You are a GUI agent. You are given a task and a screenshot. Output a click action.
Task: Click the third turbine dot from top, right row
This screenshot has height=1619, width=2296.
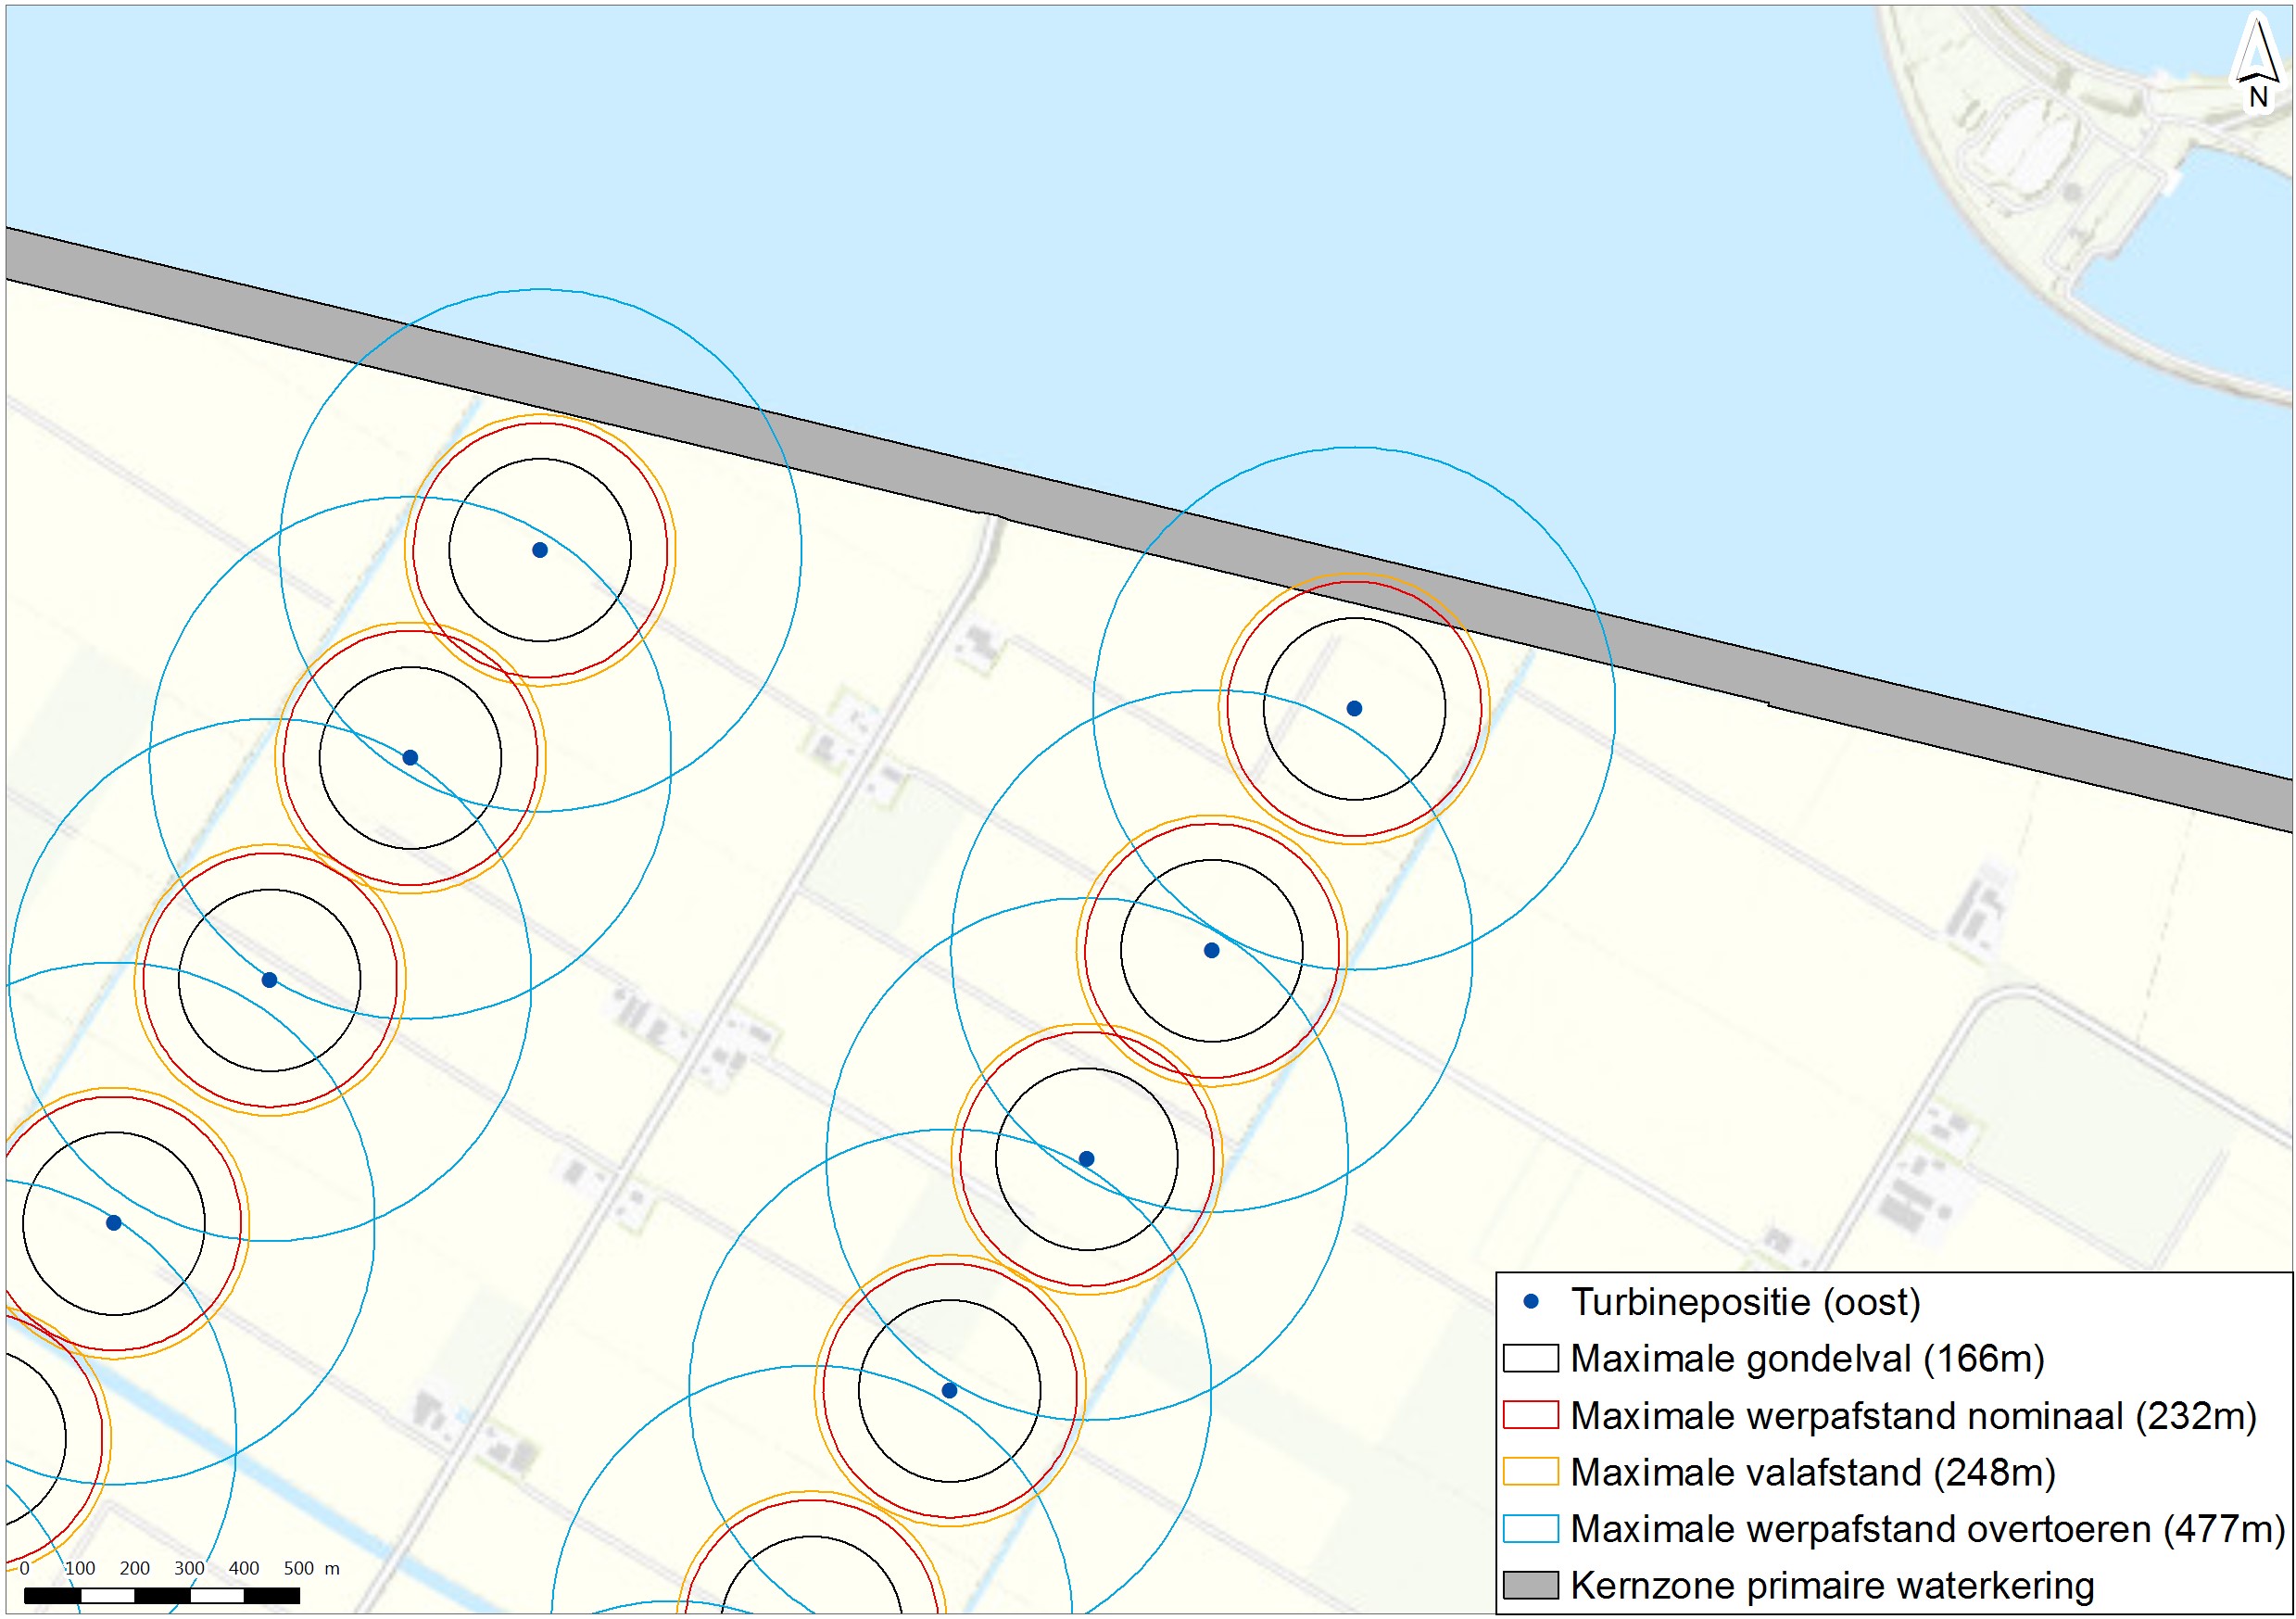(1087, 1159)
